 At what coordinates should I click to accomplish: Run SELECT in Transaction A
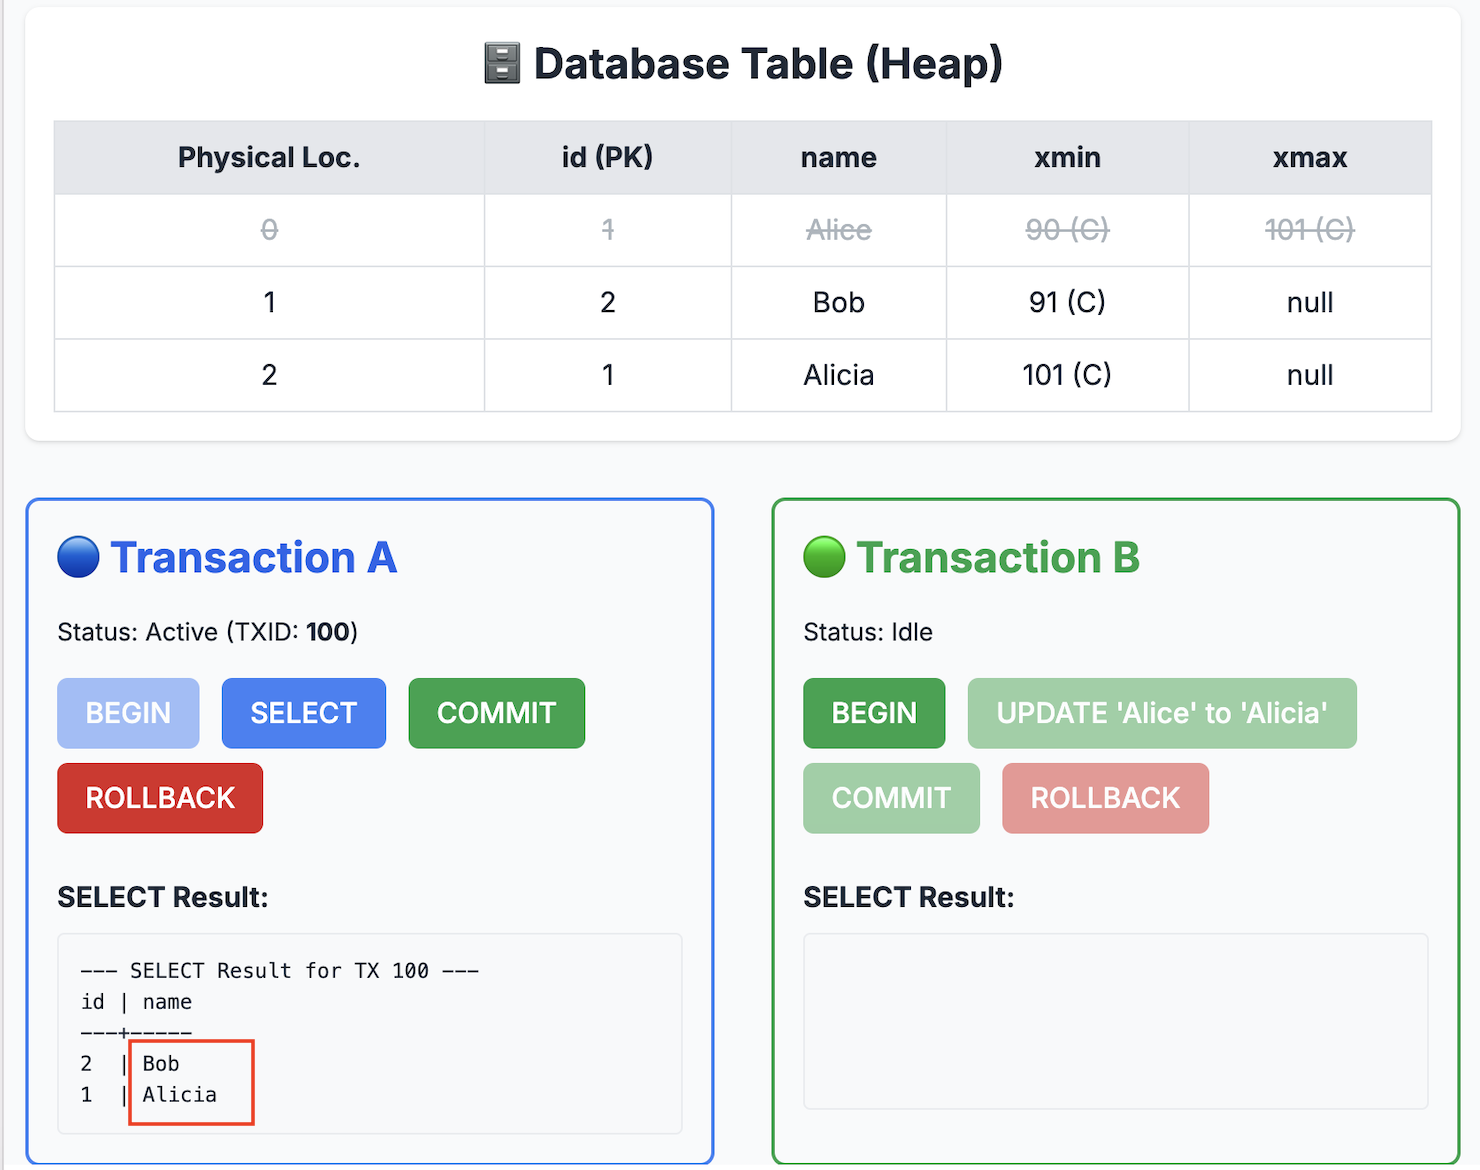click(x=303, y=713)
